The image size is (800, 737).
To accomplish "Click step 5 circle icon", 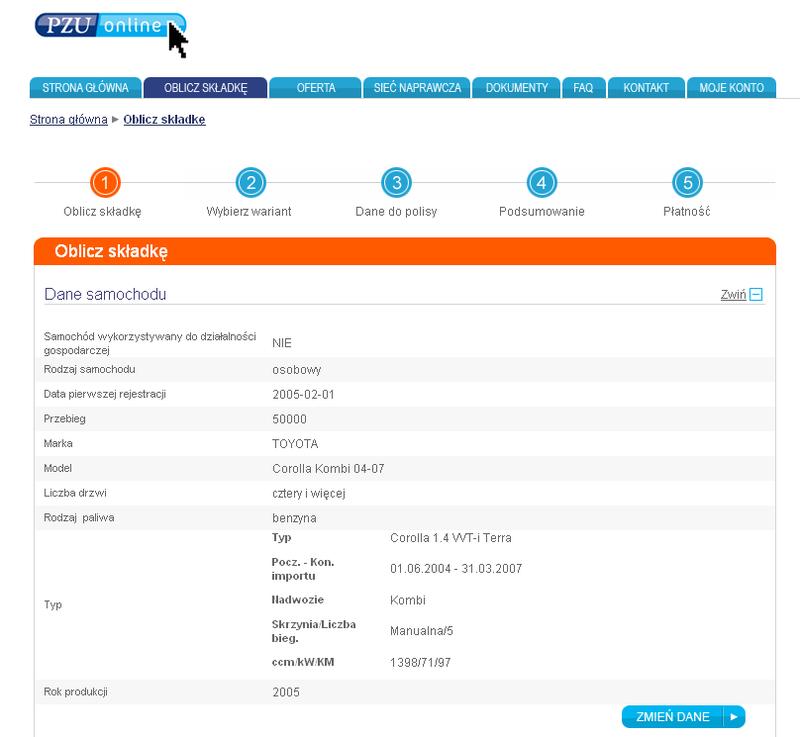I will (686, 183).
